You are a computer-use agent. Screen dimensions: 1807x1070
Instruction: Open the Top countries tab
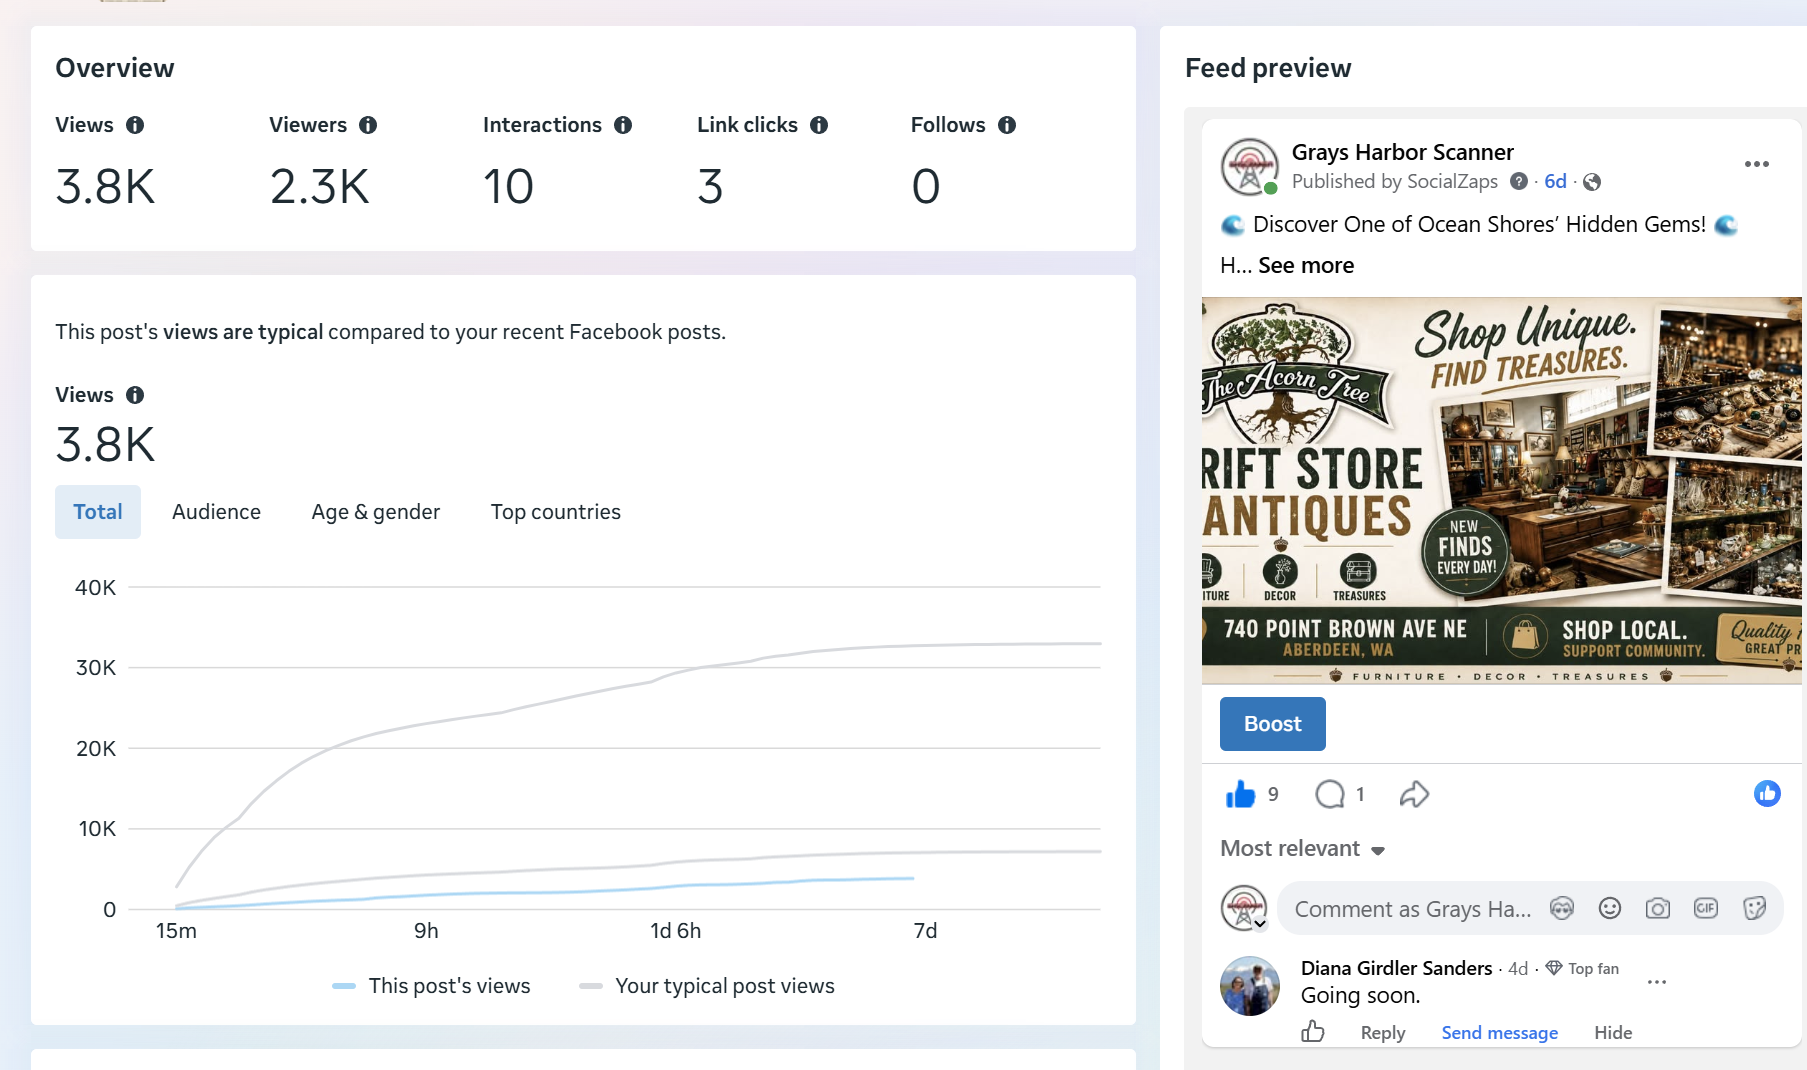556,512
